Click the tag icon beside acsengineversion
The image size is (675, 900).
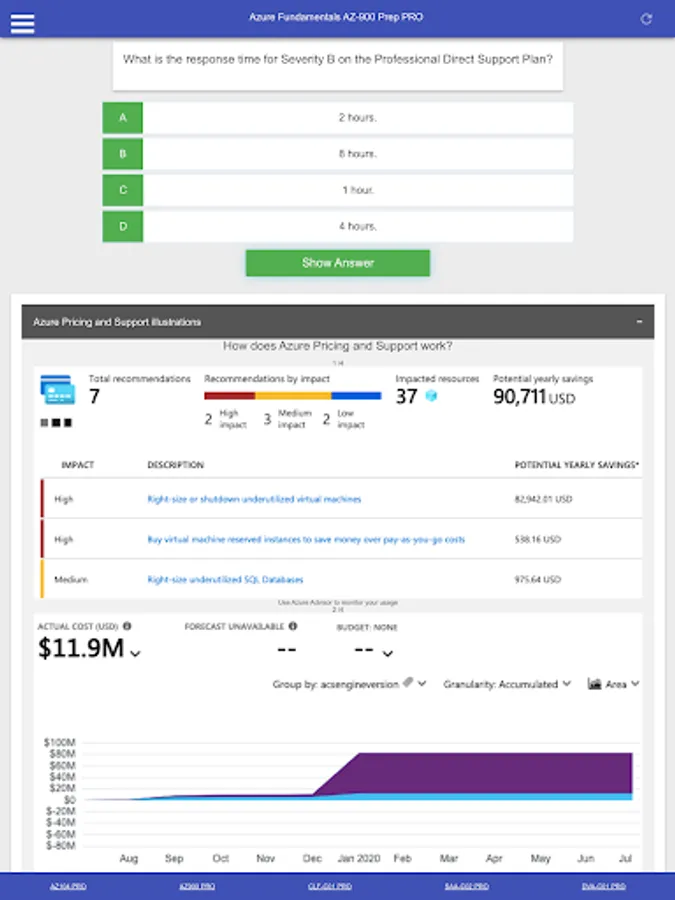click(408, 682)
